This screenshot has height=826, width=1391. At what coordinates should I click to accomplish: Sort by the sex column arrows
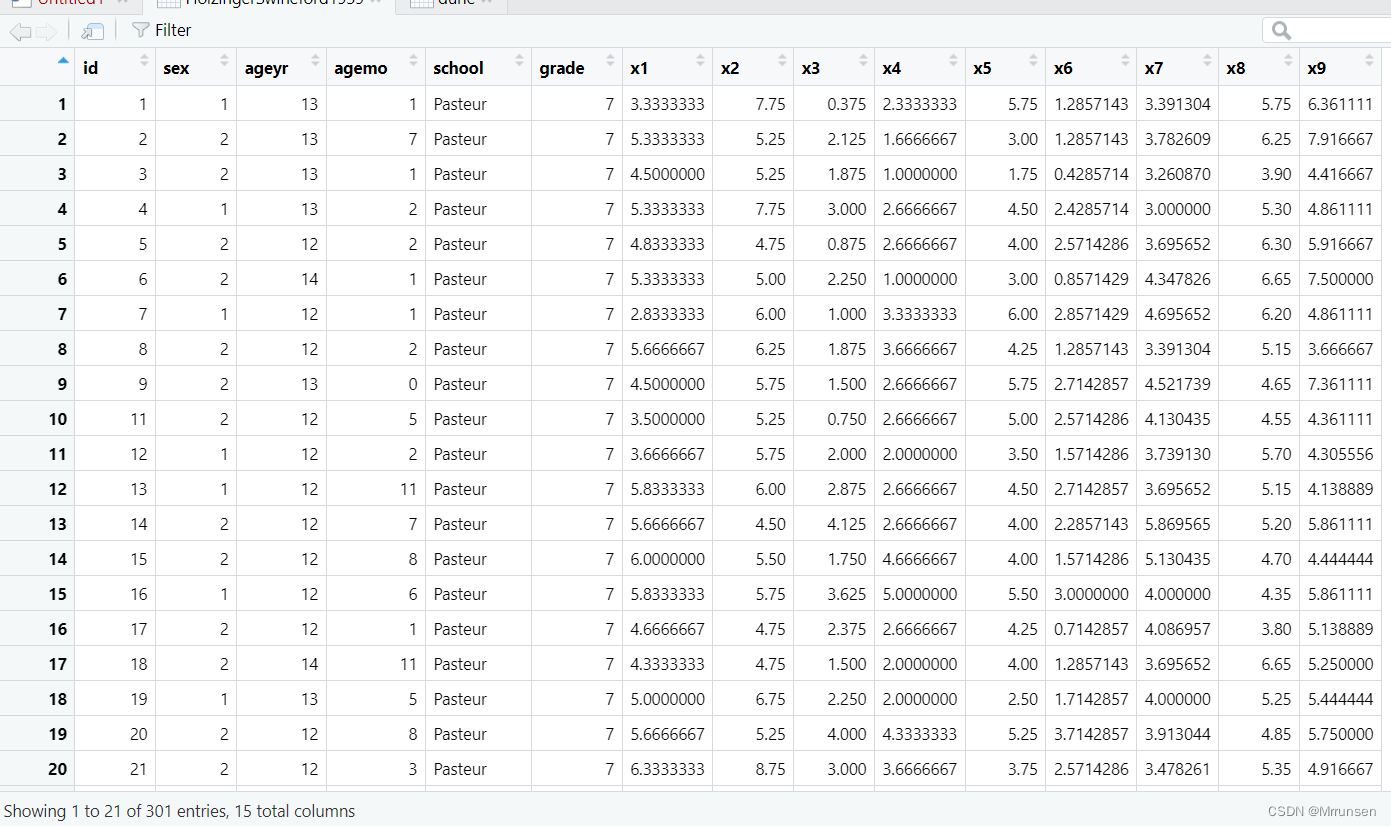(225, 61)
